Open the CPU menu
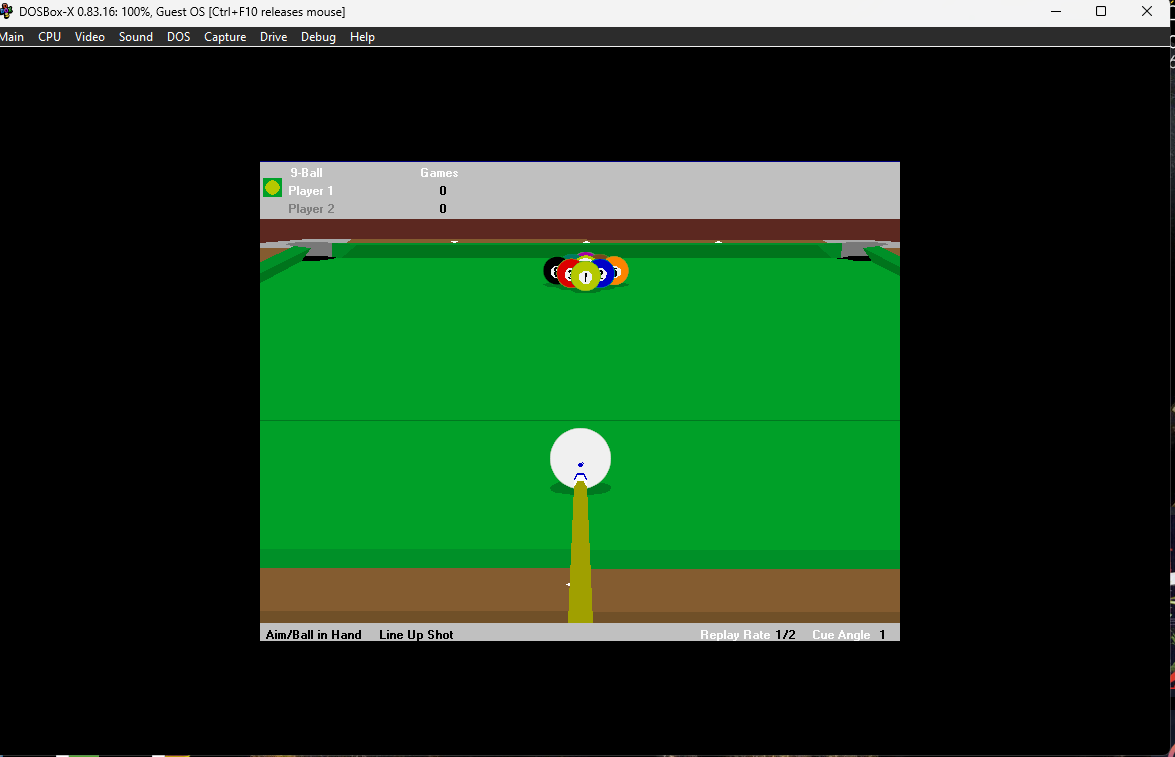The width and height of the screenshot is (1175, 757). click(49, 37)
